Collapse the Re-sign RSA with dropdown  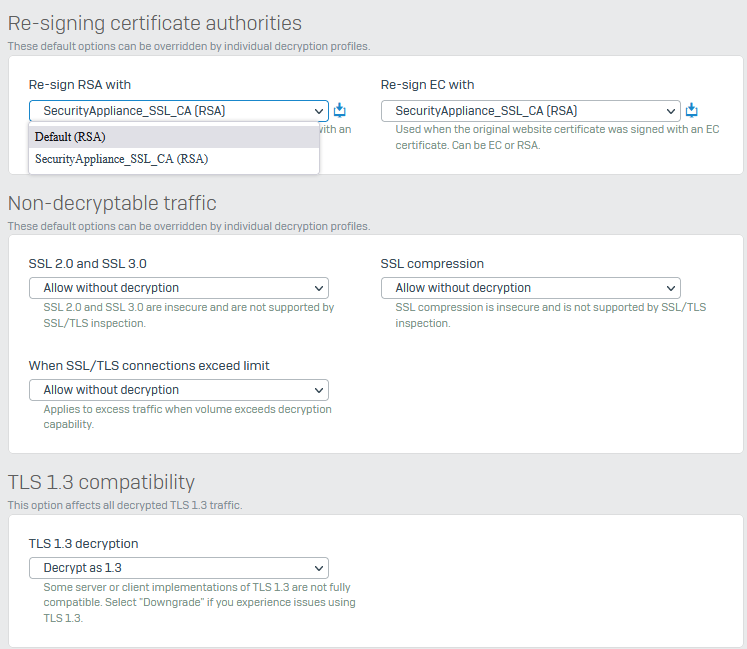[178, 111]
